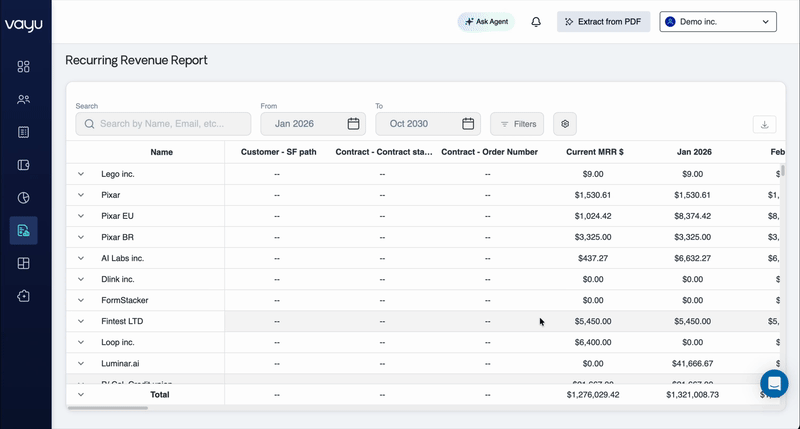Click Luminar.ai Jan 2026 value $41,666.67

pos(692,364)
